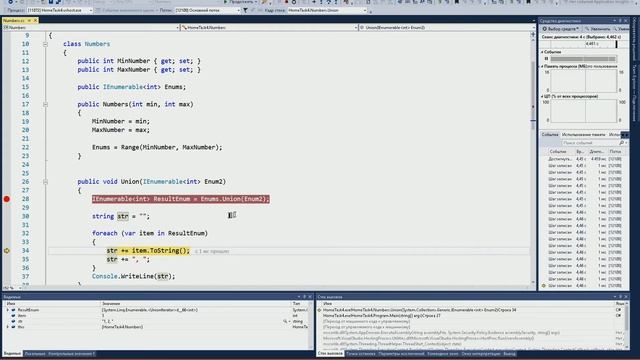Switch to the Memory Usage tab
Screen dimensions: 640x360
(x=583, y=135)
